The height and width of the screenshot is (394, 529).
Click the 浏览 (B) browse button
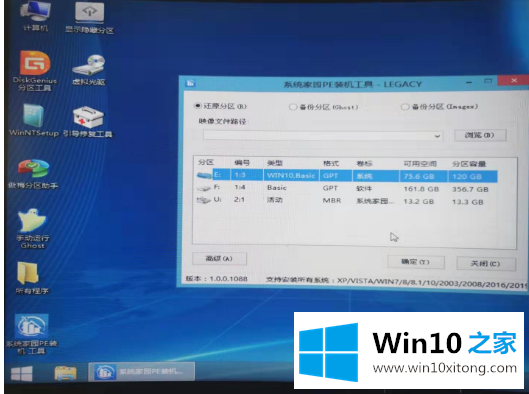[480, 135]
